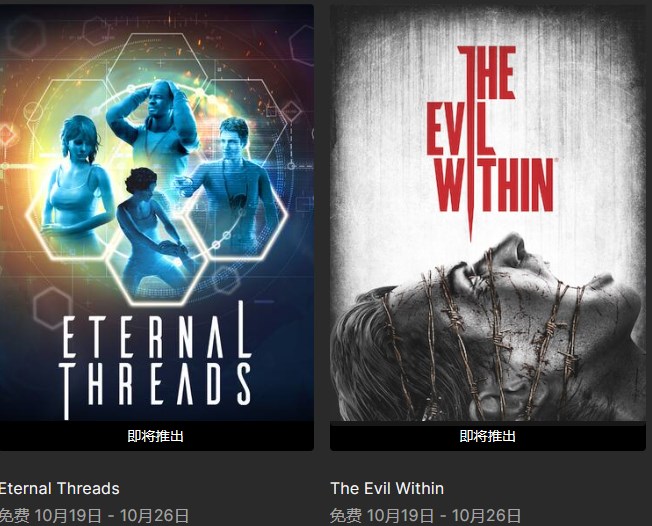Click Eternal Threads free date range text
This screenshot has height=526, width=652.
(x=94, y=516)
